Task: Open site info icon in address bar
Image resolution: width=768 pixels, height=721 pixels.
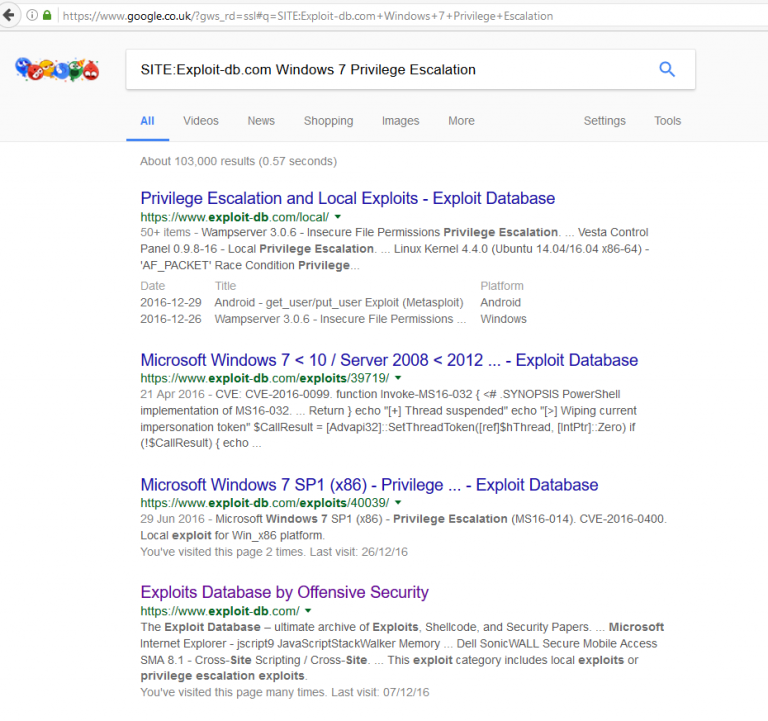Action: click(32, 15)
